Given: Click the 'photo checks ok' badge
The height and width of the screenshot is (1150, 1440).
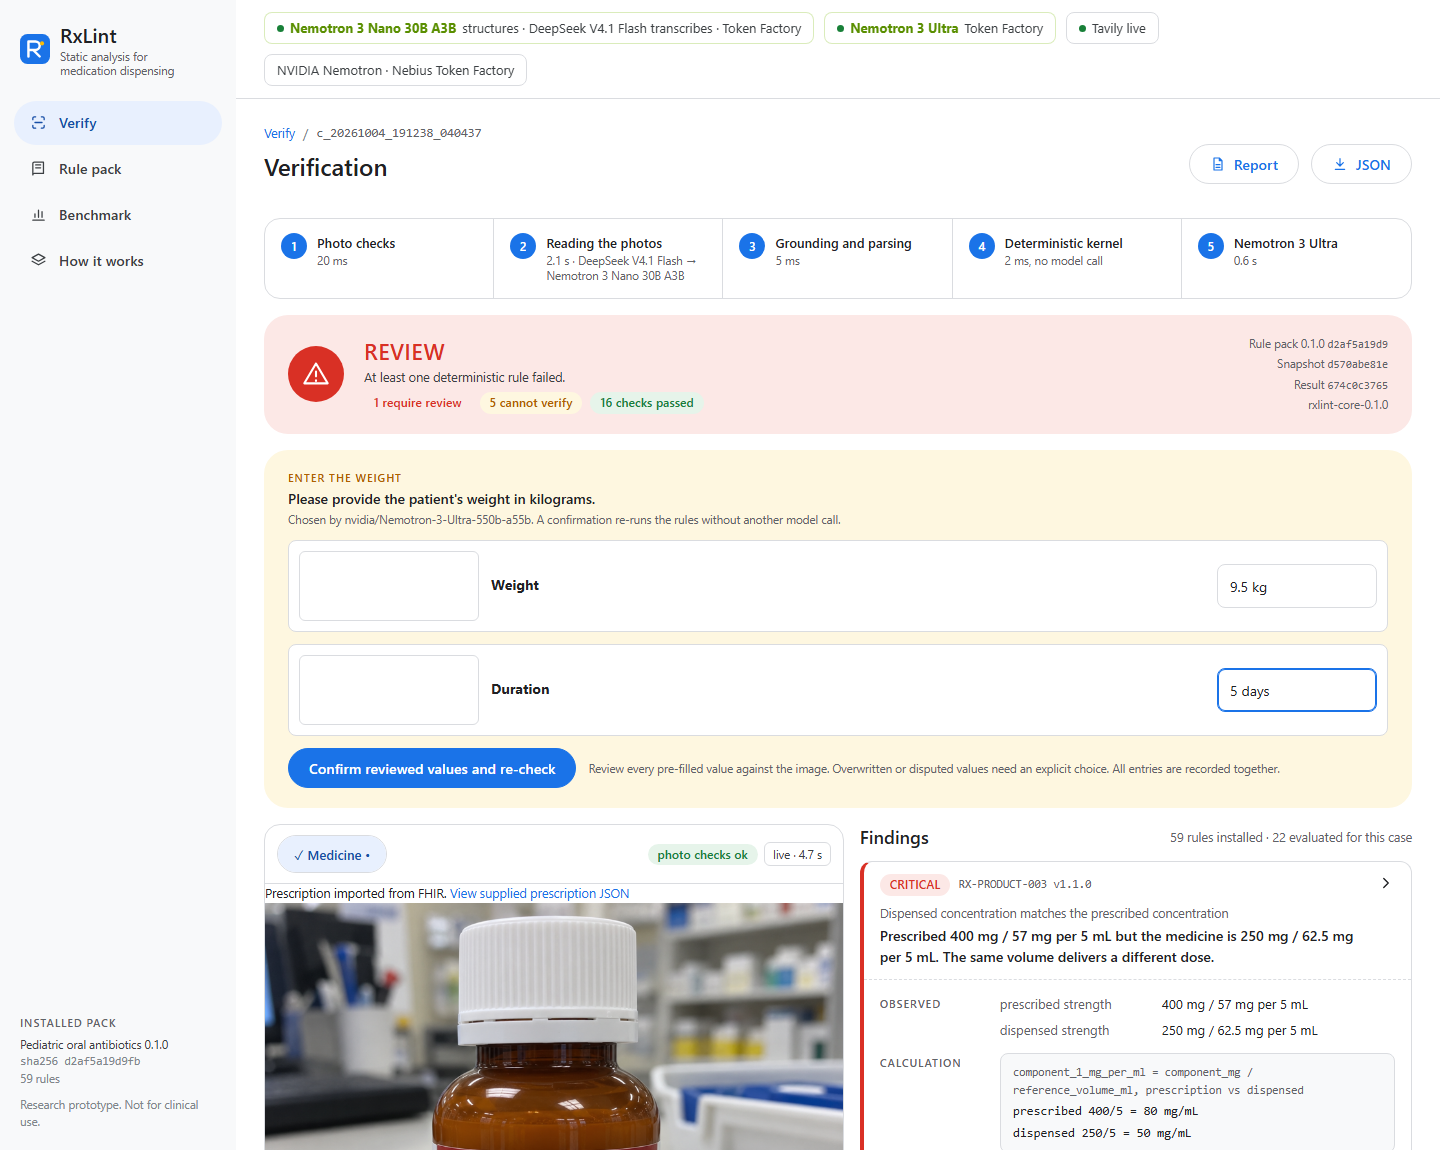Looking at the screenshot, I should pyautogui.click(x=702, y=855).
